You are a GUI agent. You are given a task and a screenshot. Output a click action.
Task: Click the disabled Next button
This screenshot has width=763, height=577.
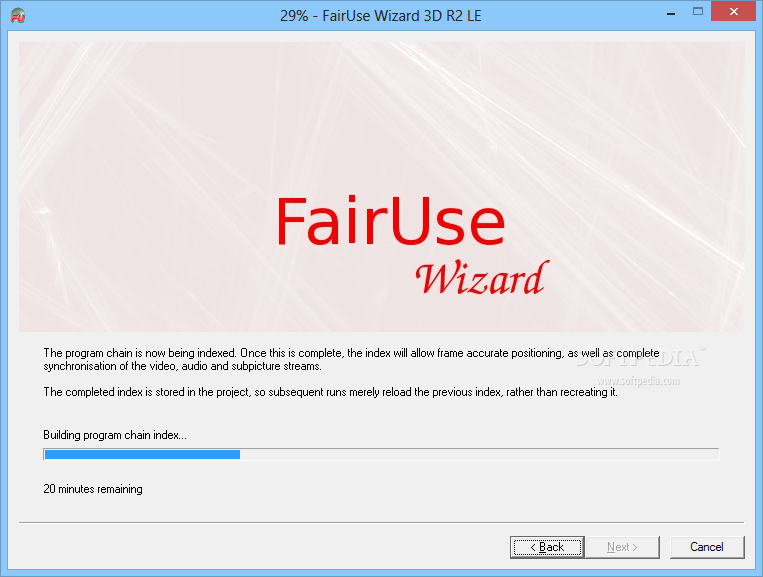[x=622, y=547]
